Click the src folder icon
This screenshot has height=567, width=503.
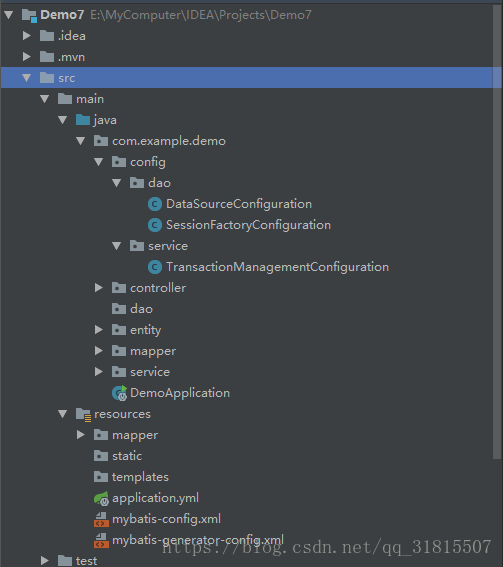(x=47, y=78)
